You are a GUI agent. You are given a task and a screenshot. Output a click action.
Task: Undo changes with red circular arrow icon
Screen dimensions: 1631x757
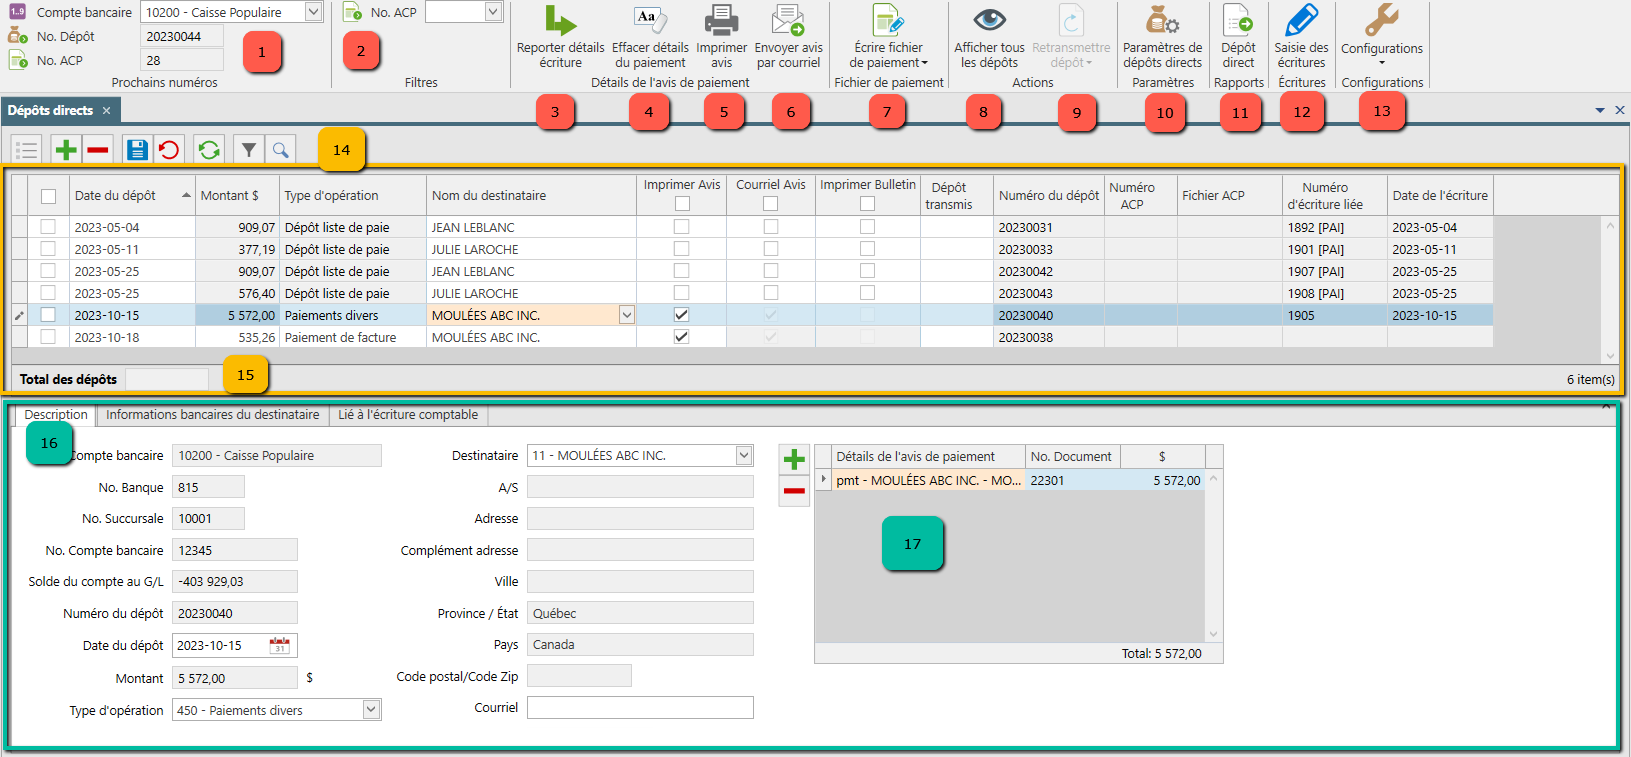pyautogui.click(x=169, y=150)
